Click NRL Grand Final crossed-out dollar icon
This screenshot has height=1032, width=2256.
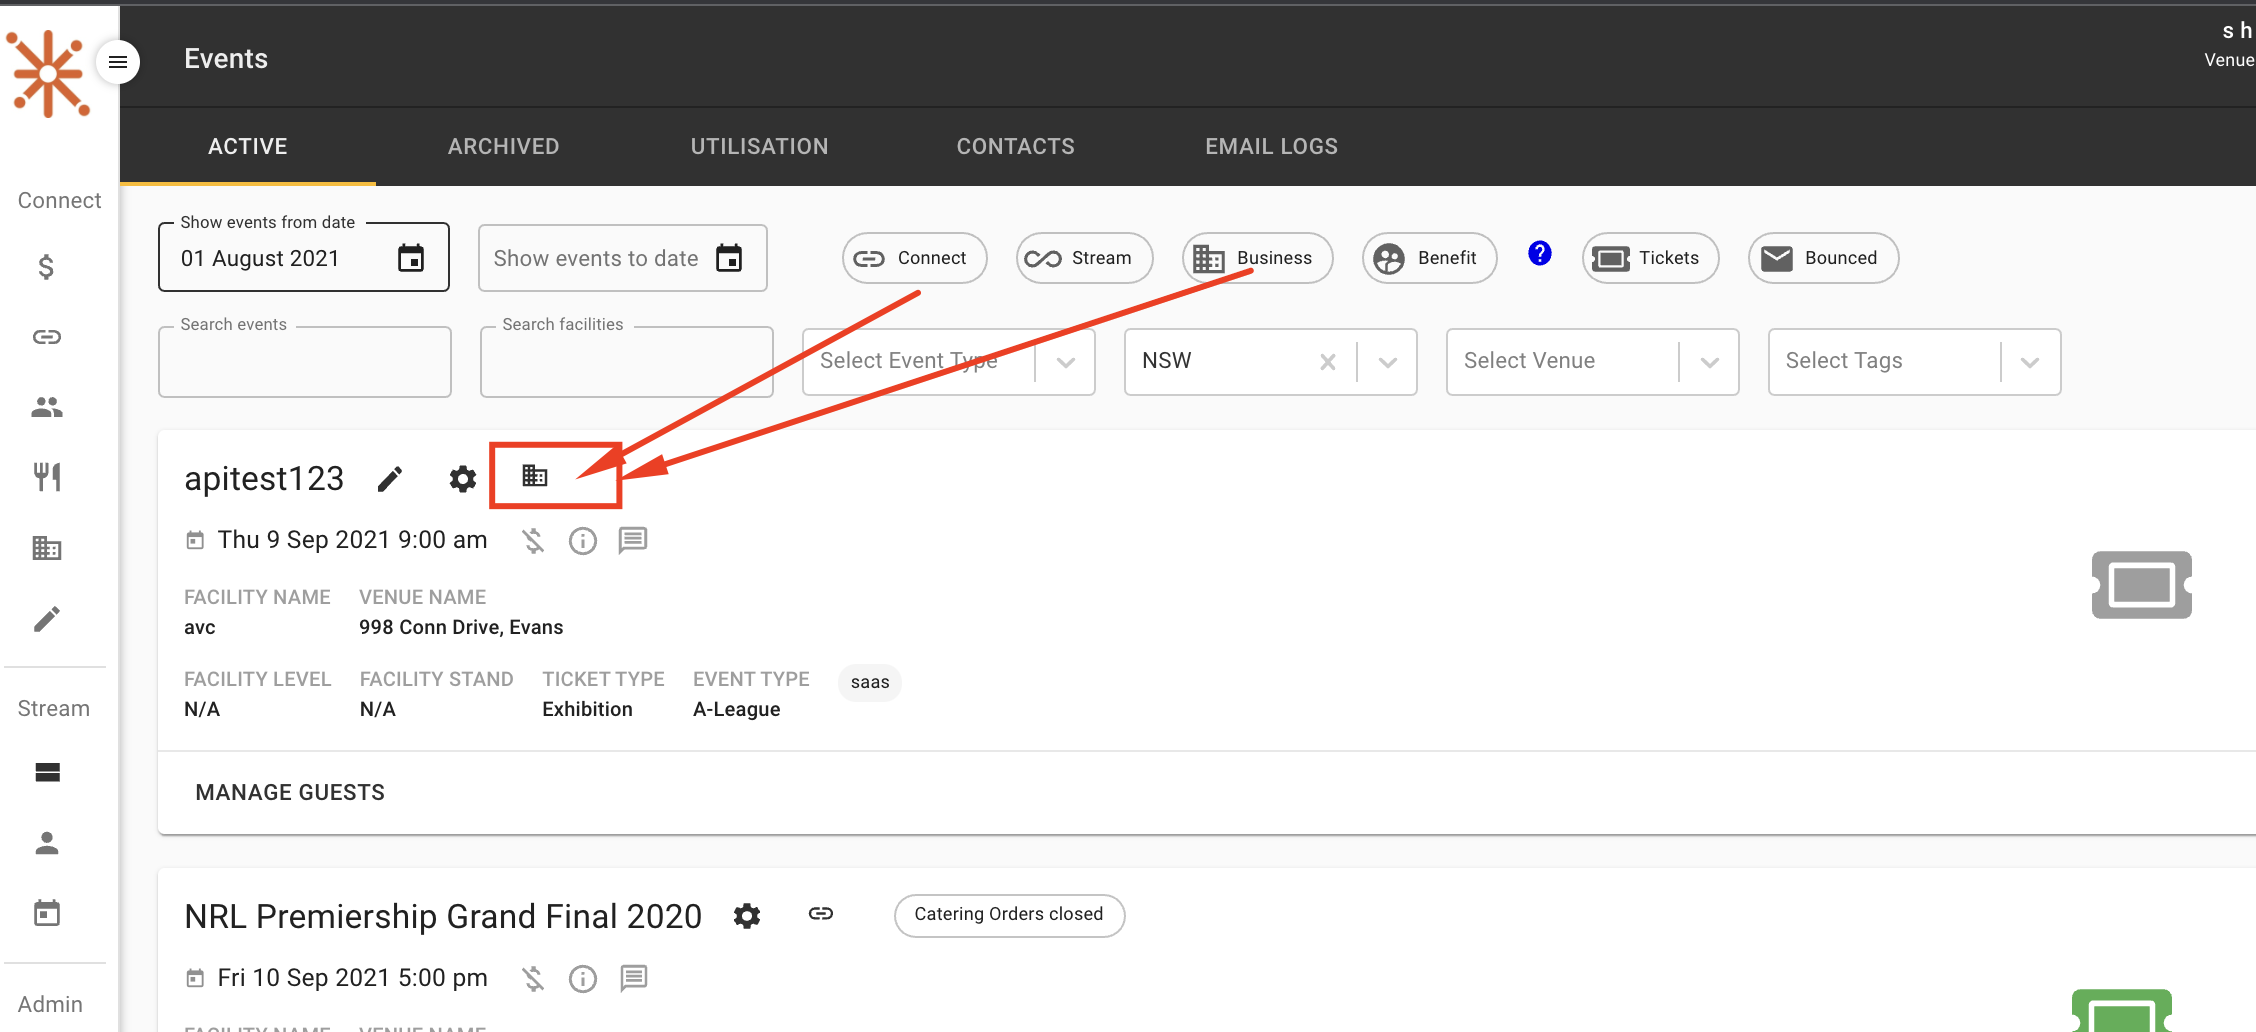click(x=533, y=978)
